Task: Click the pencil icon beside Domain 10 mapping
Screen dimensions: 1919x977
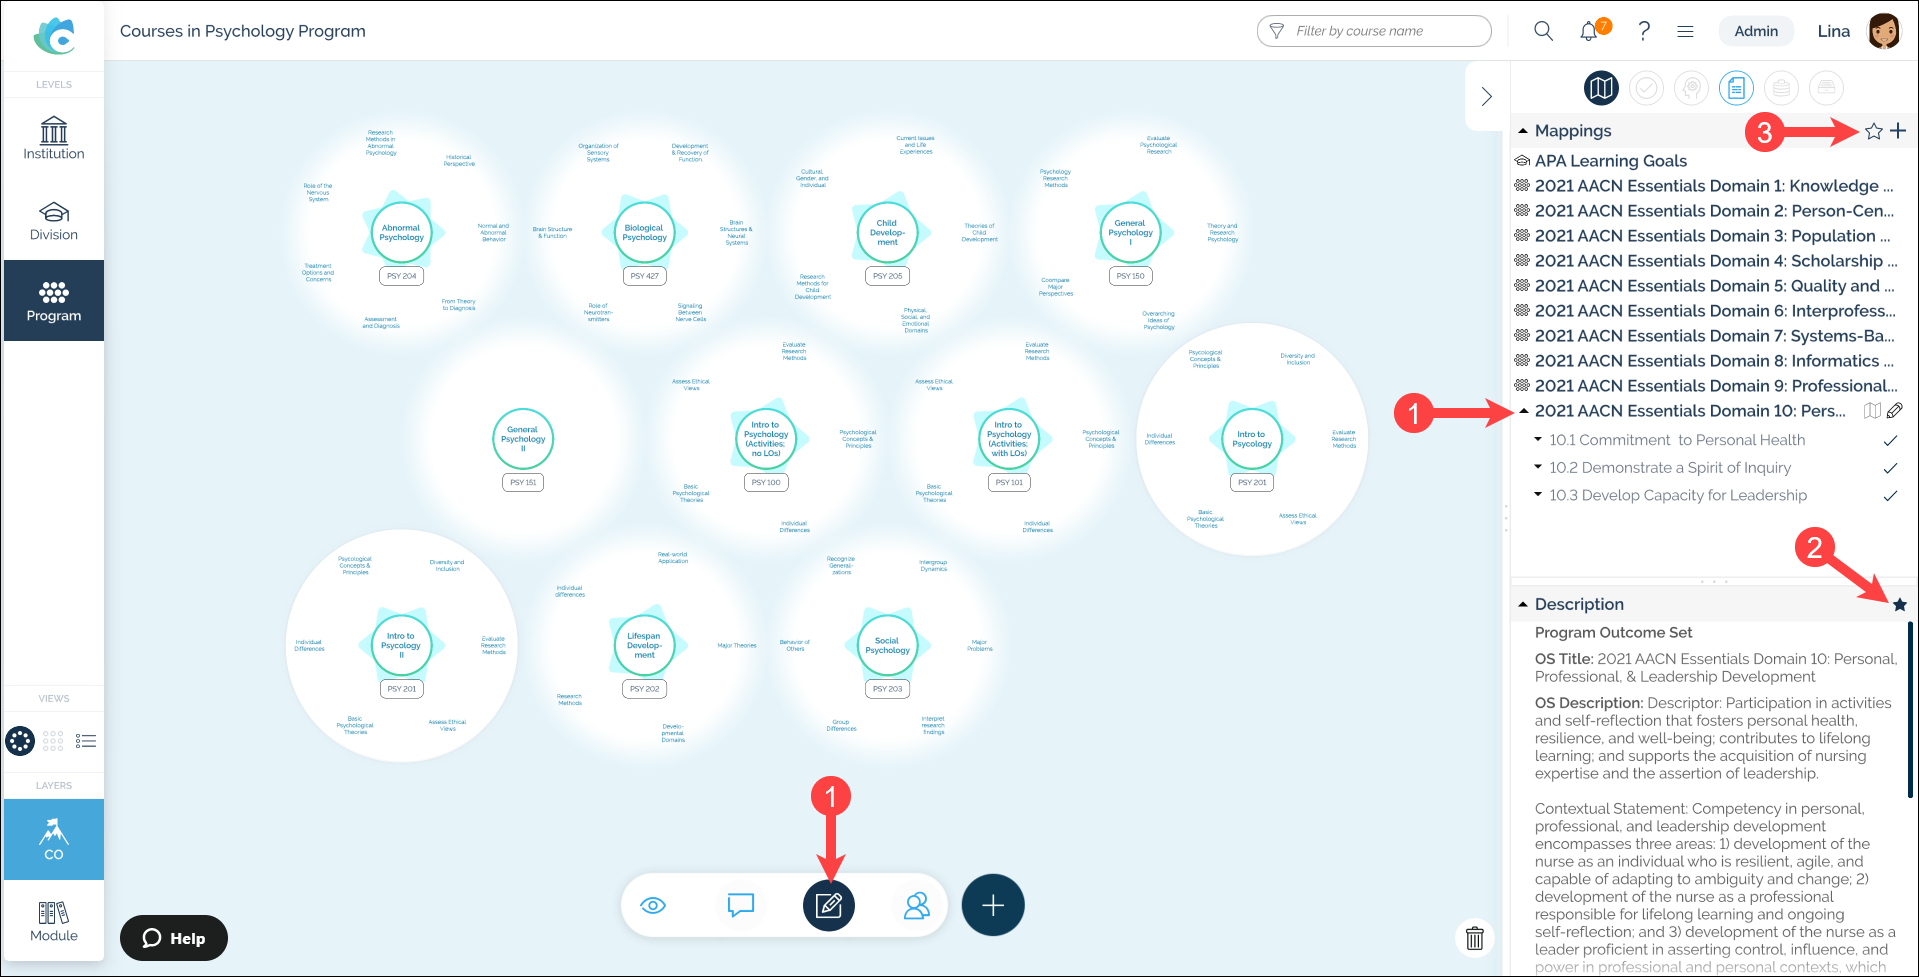Action: click(1895, 411)
